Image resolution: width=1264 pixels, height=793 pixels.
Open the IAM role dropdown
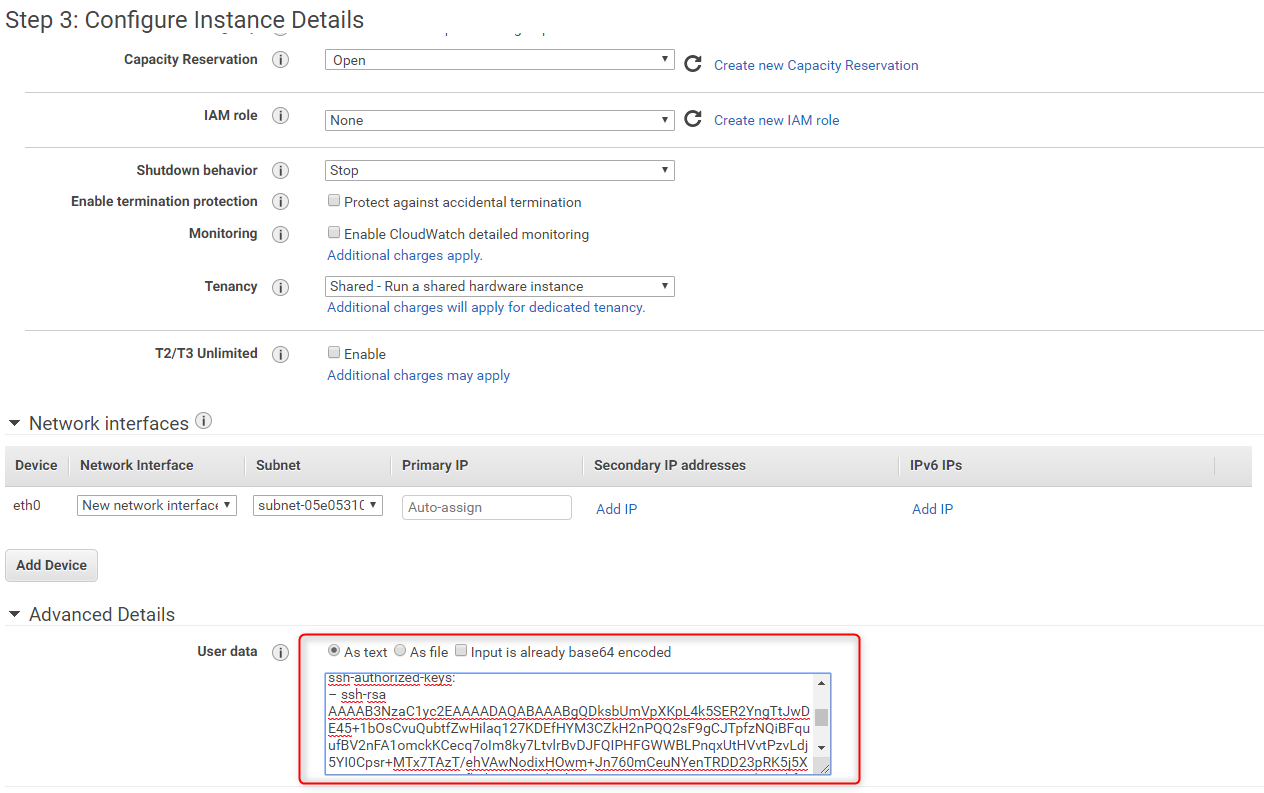500,120
